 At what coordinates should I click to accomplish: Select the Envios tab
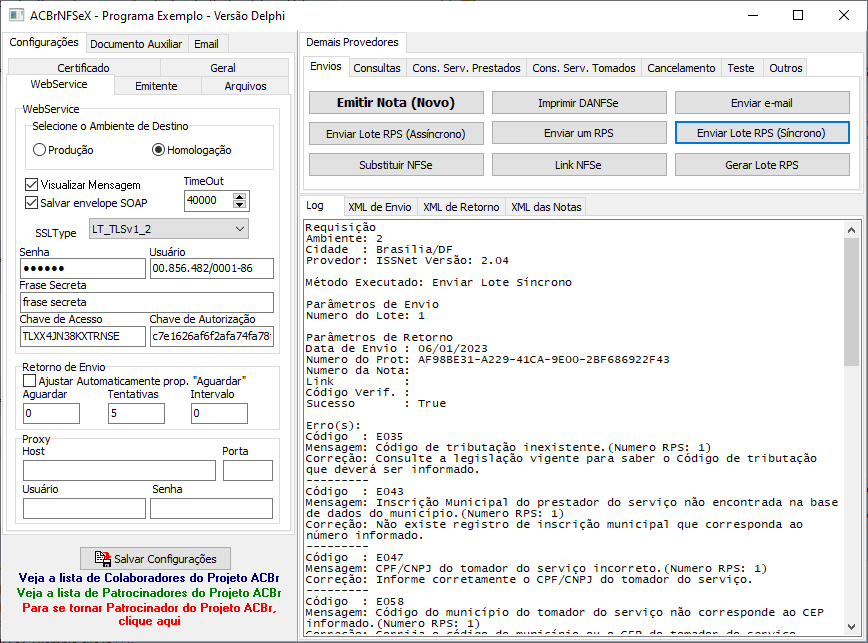(326, 66)
